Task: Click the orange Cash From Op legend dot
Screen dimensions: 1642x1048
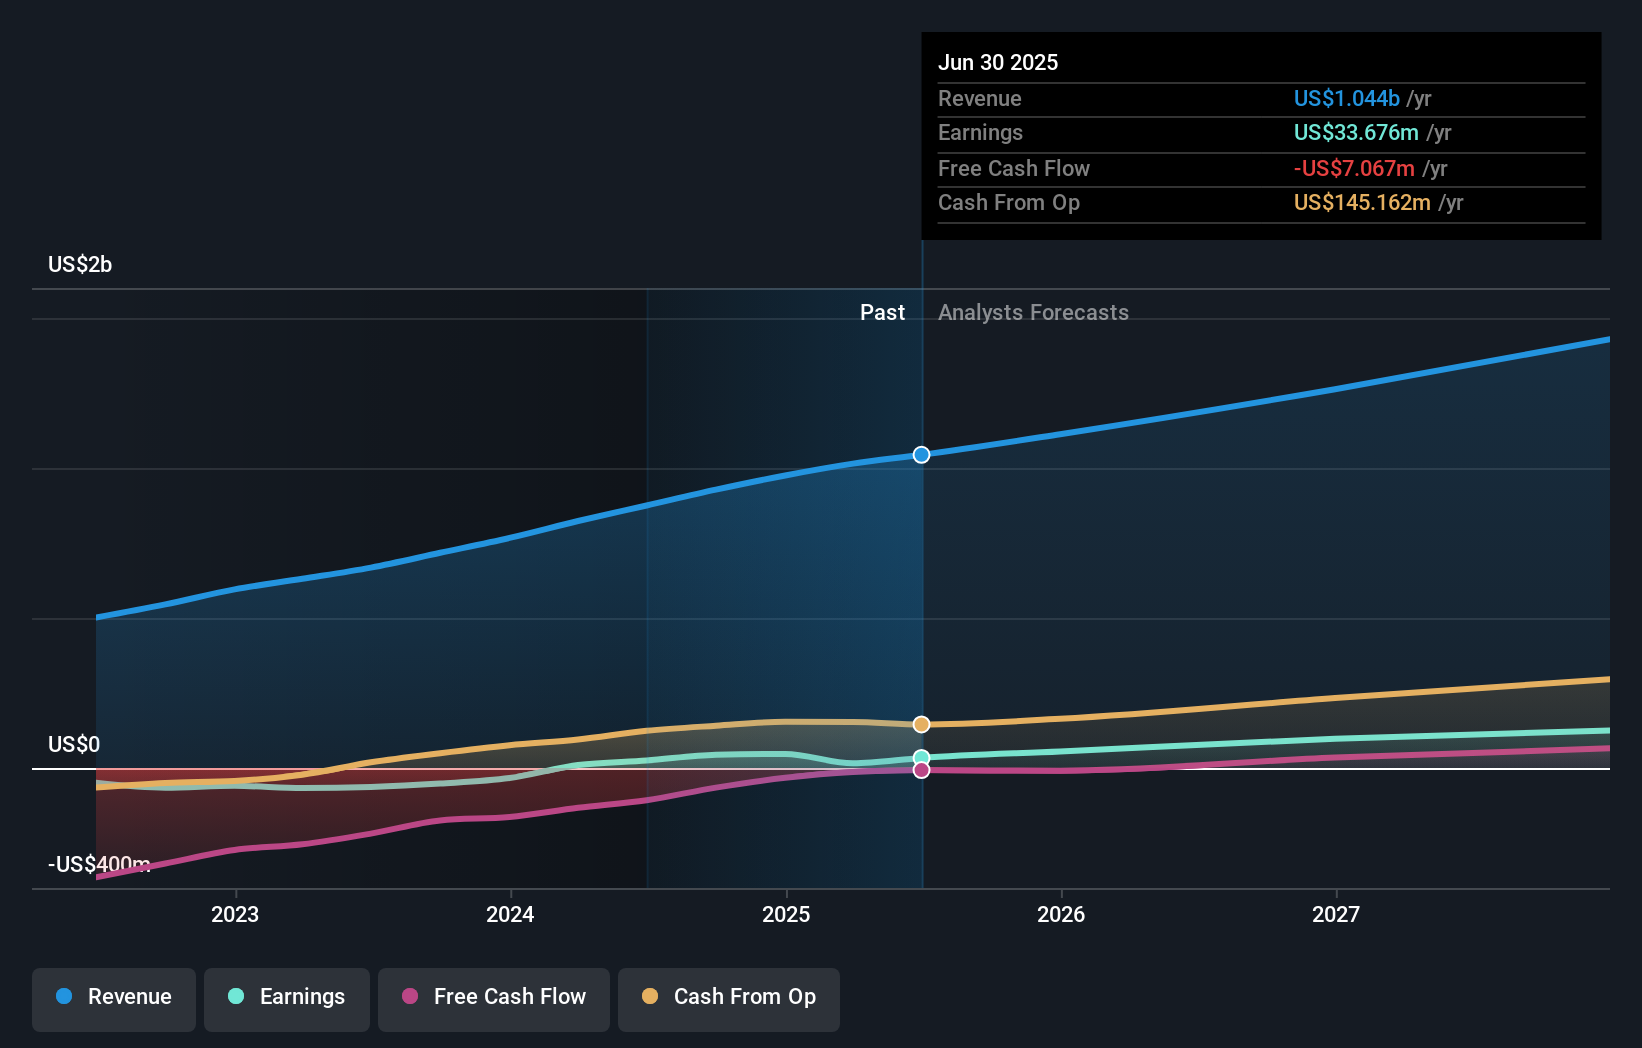Action: [x=650, y=996]
